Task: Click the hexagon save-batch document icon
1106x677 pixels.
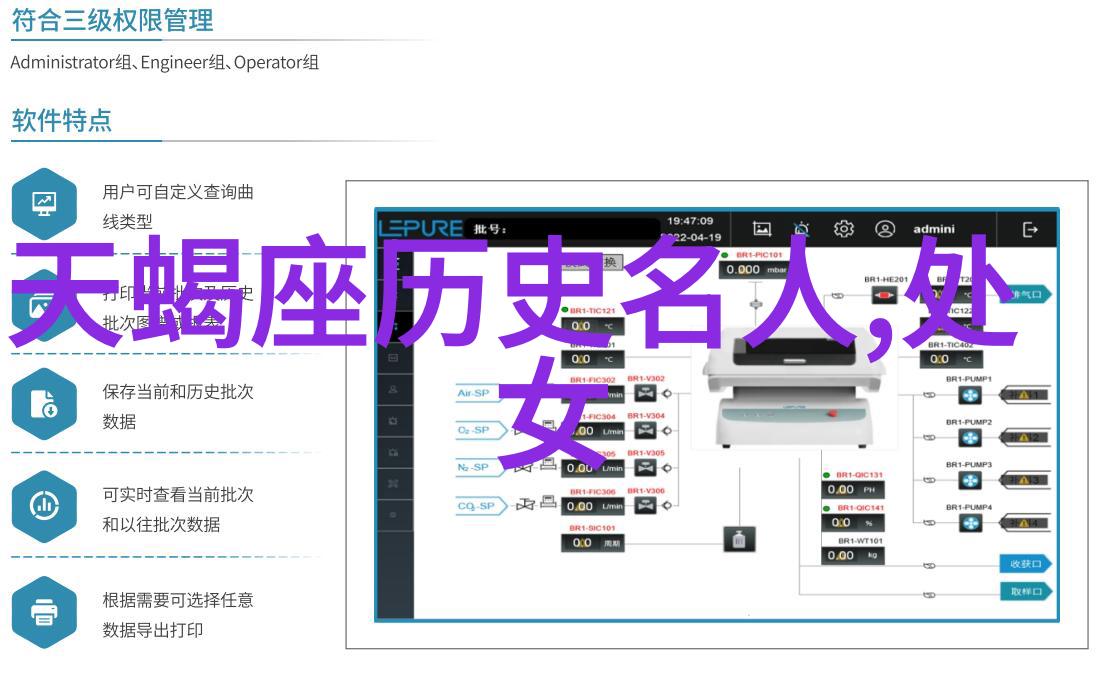Action: pyautogui.click(x=44, y=403)
